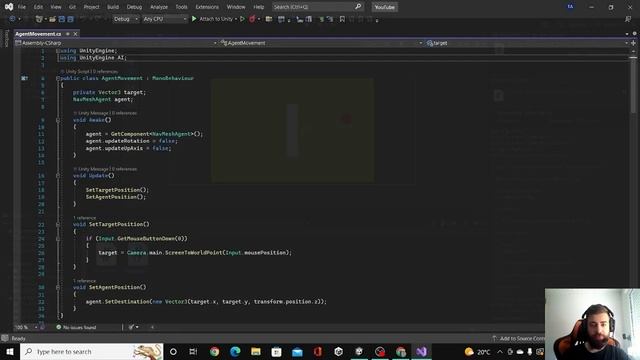Image resolution: width=640 pixels, height=360 pixels.
Task: Open Microsoft Store from the taskbar
Action: coord(276,351)
